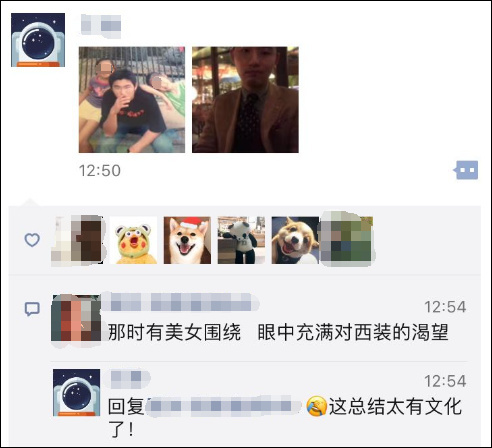Tap the blurred name after 回复
This screenshot has height=448, width=492.
pyautogui.click(x=223, y=406)
